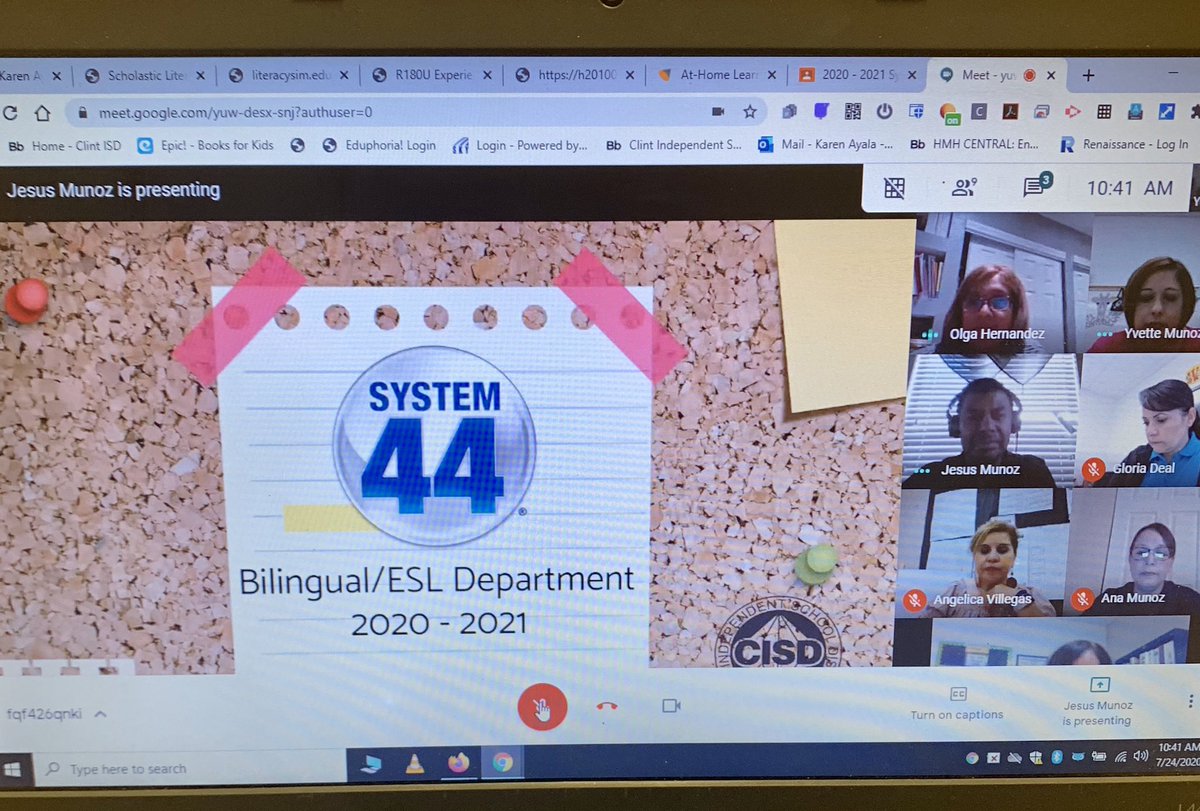Open the volume slider from the system tray
The height and width of the screenshot is (811, 1200).
tap(1140, 756)
